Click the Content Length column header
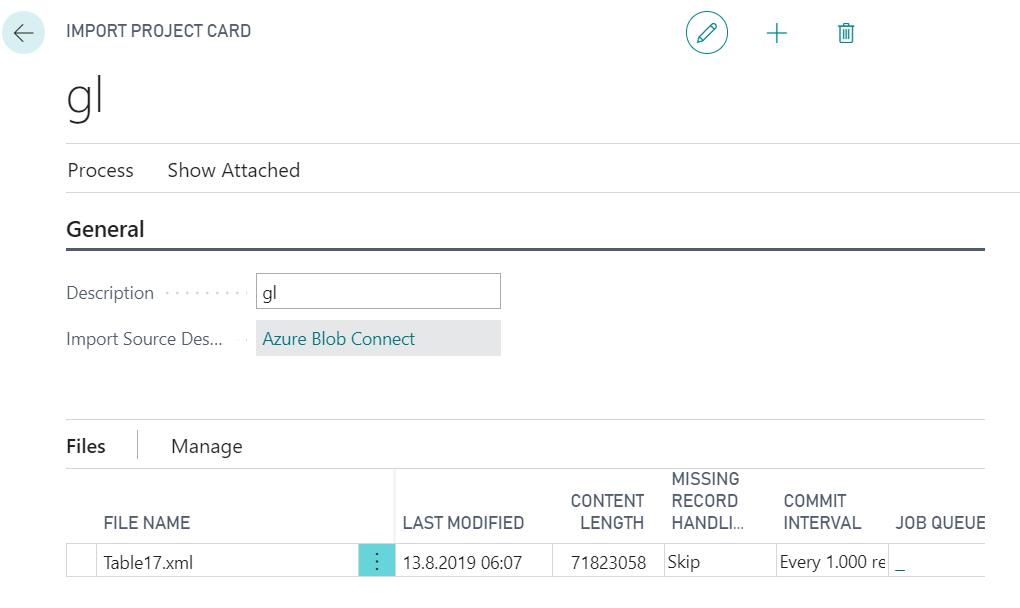Screen dimensions: 1020x608 (607, 511)
